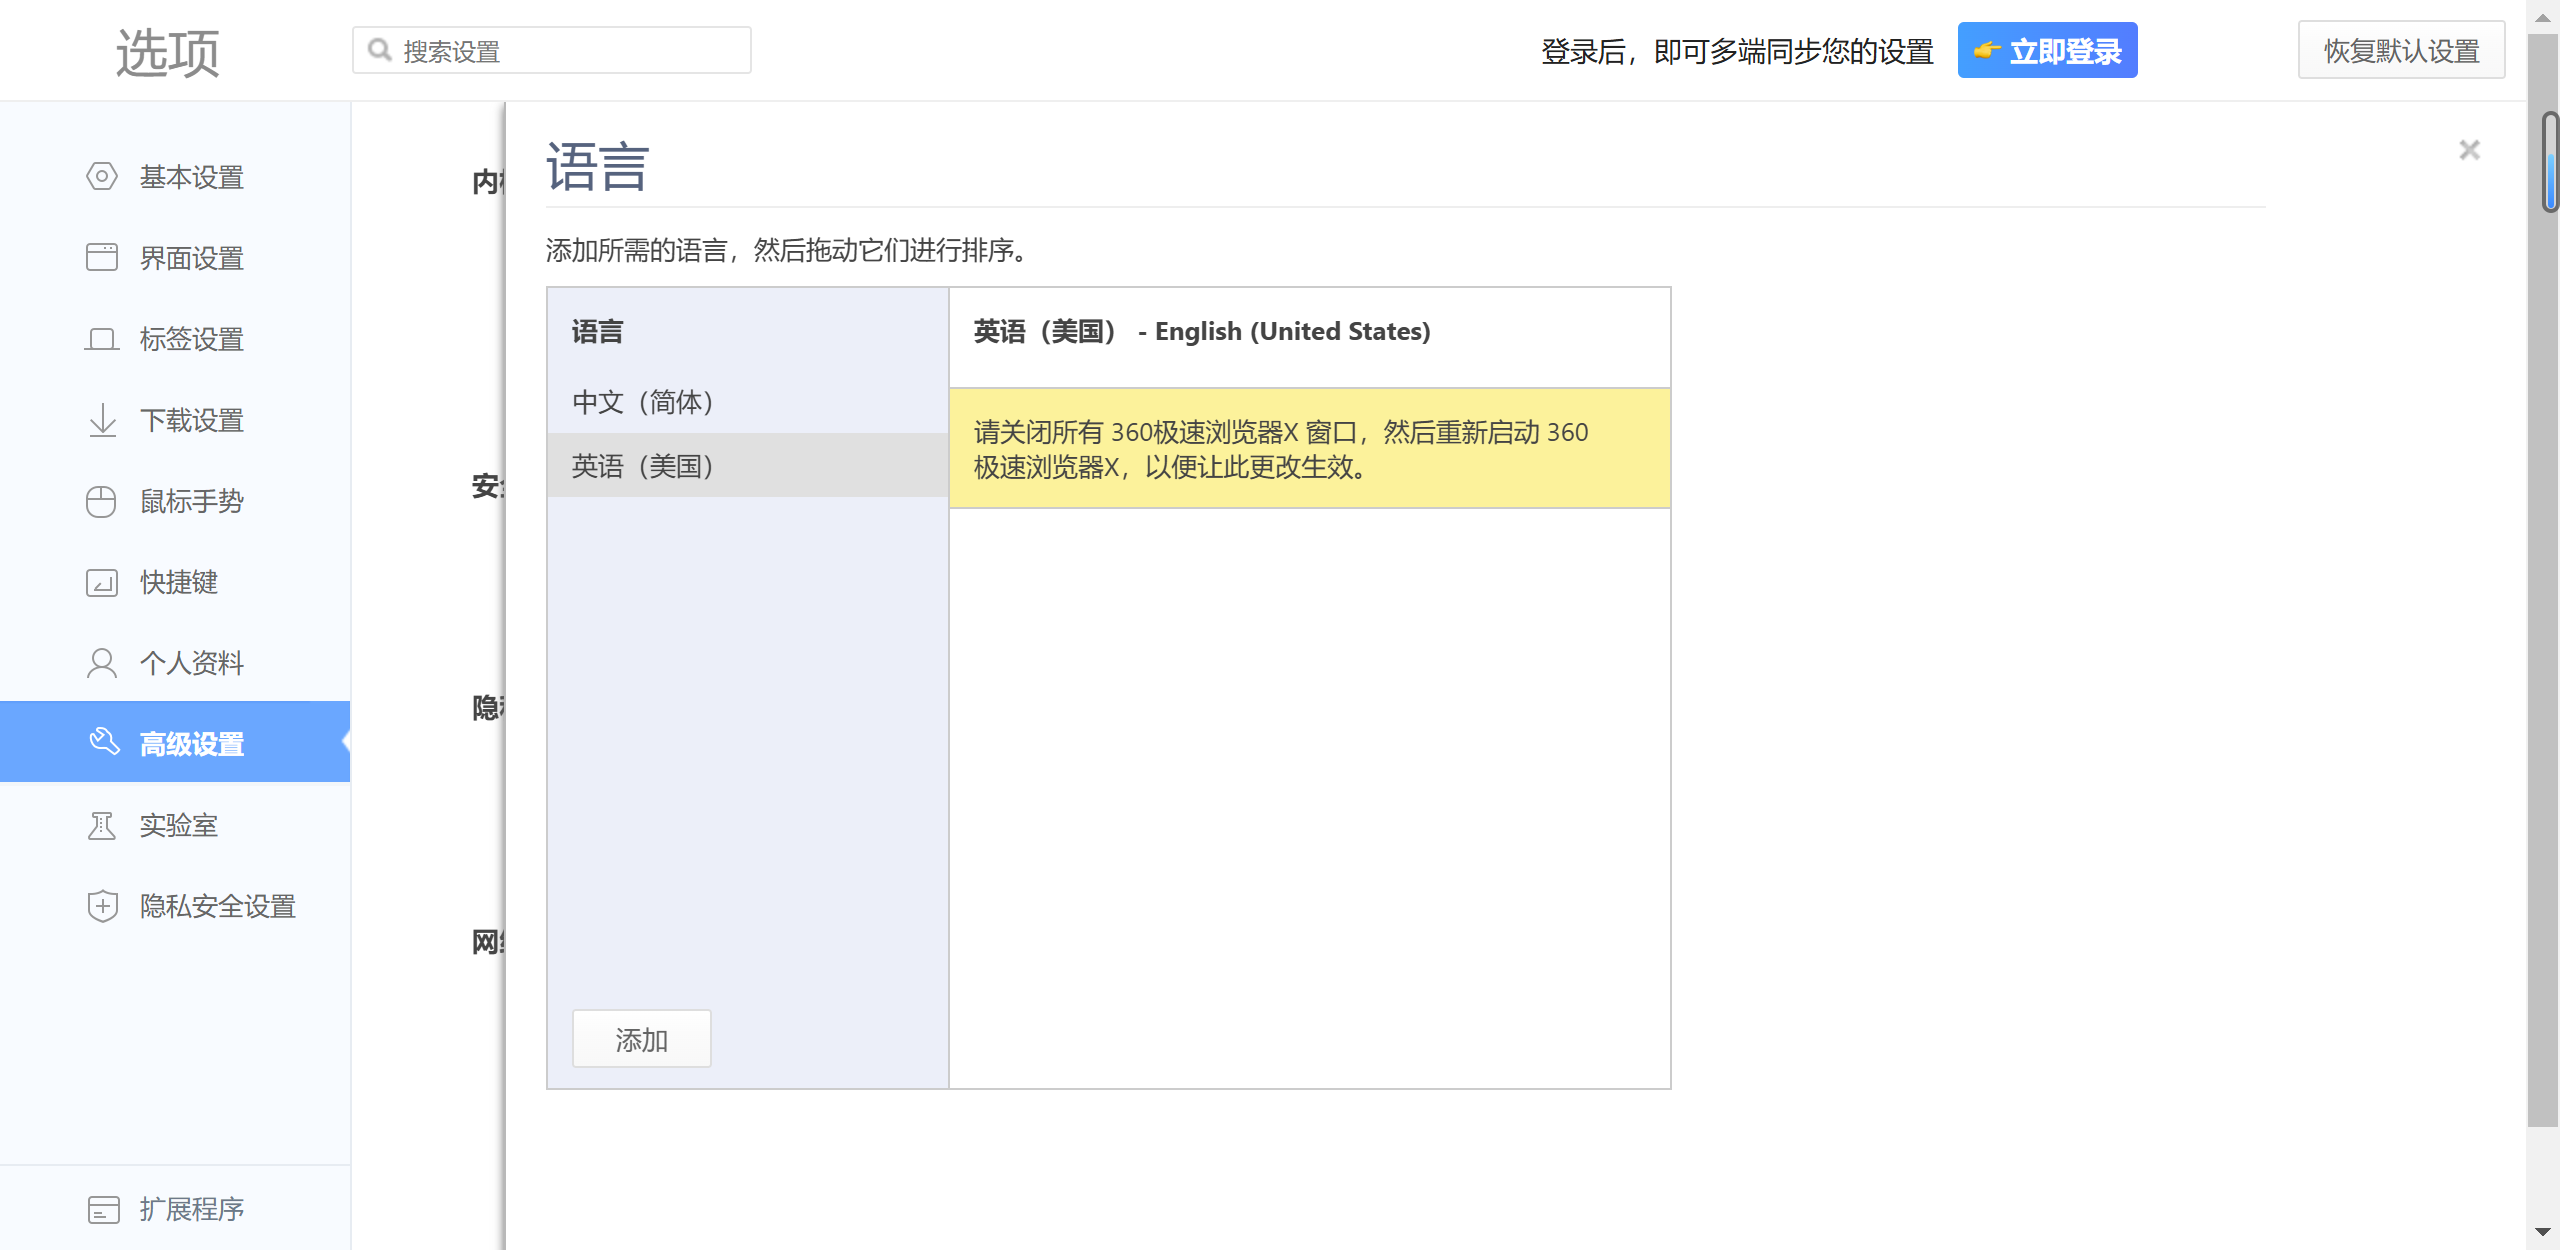Click the 下载设置 download arrow icon
Screen dimensions: 2560x1250
[x=102, y=420]
